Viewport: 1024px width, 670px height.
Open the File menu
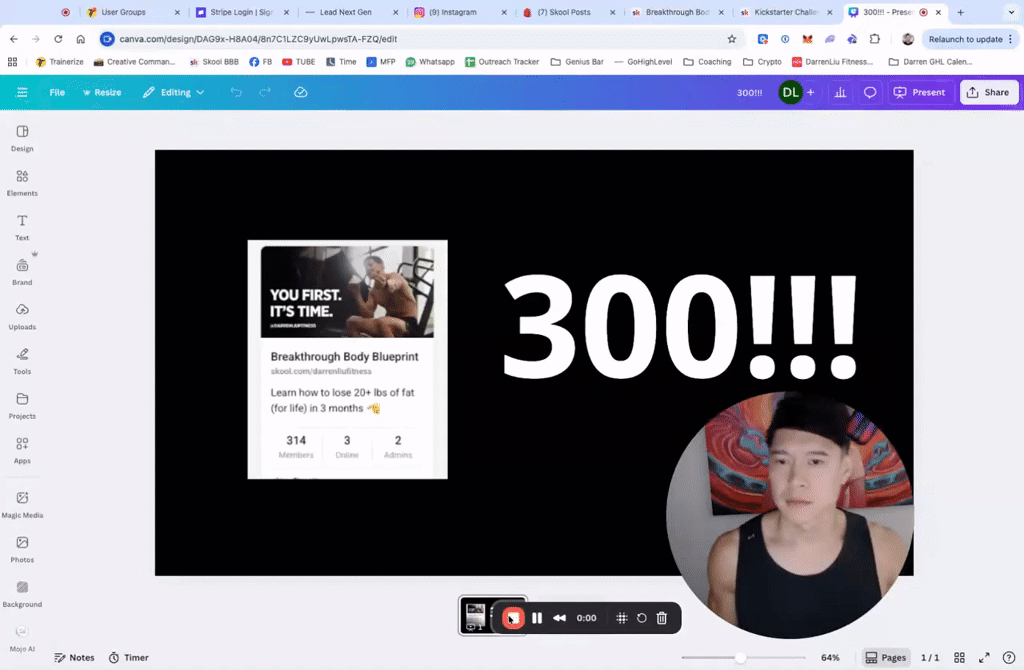pyautogui.click(x=57, y=92)
